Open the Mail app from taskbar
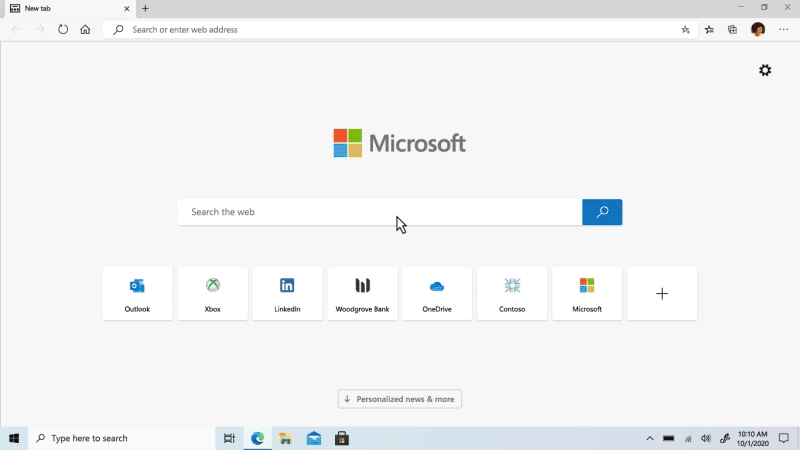The height and width of the screenshot is (450, 800). 314,438
